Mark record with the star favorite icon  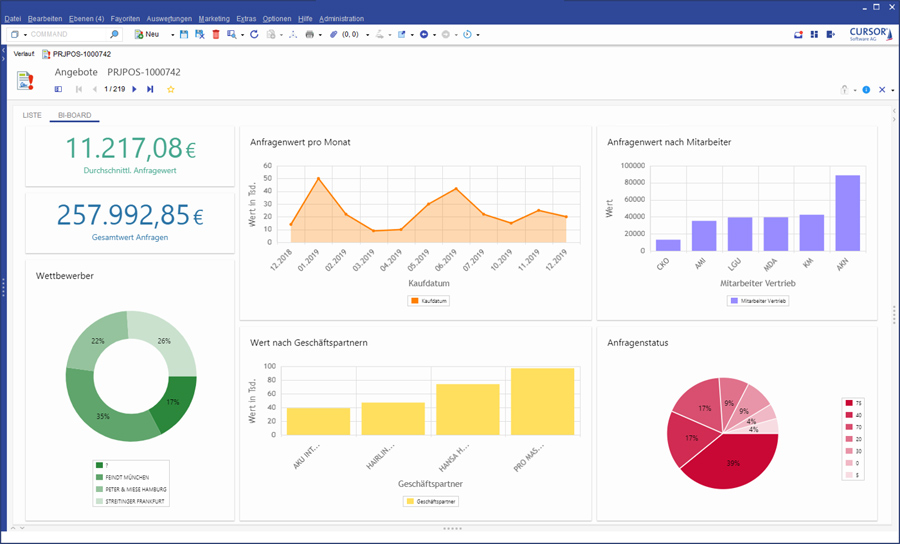(171, 89)
